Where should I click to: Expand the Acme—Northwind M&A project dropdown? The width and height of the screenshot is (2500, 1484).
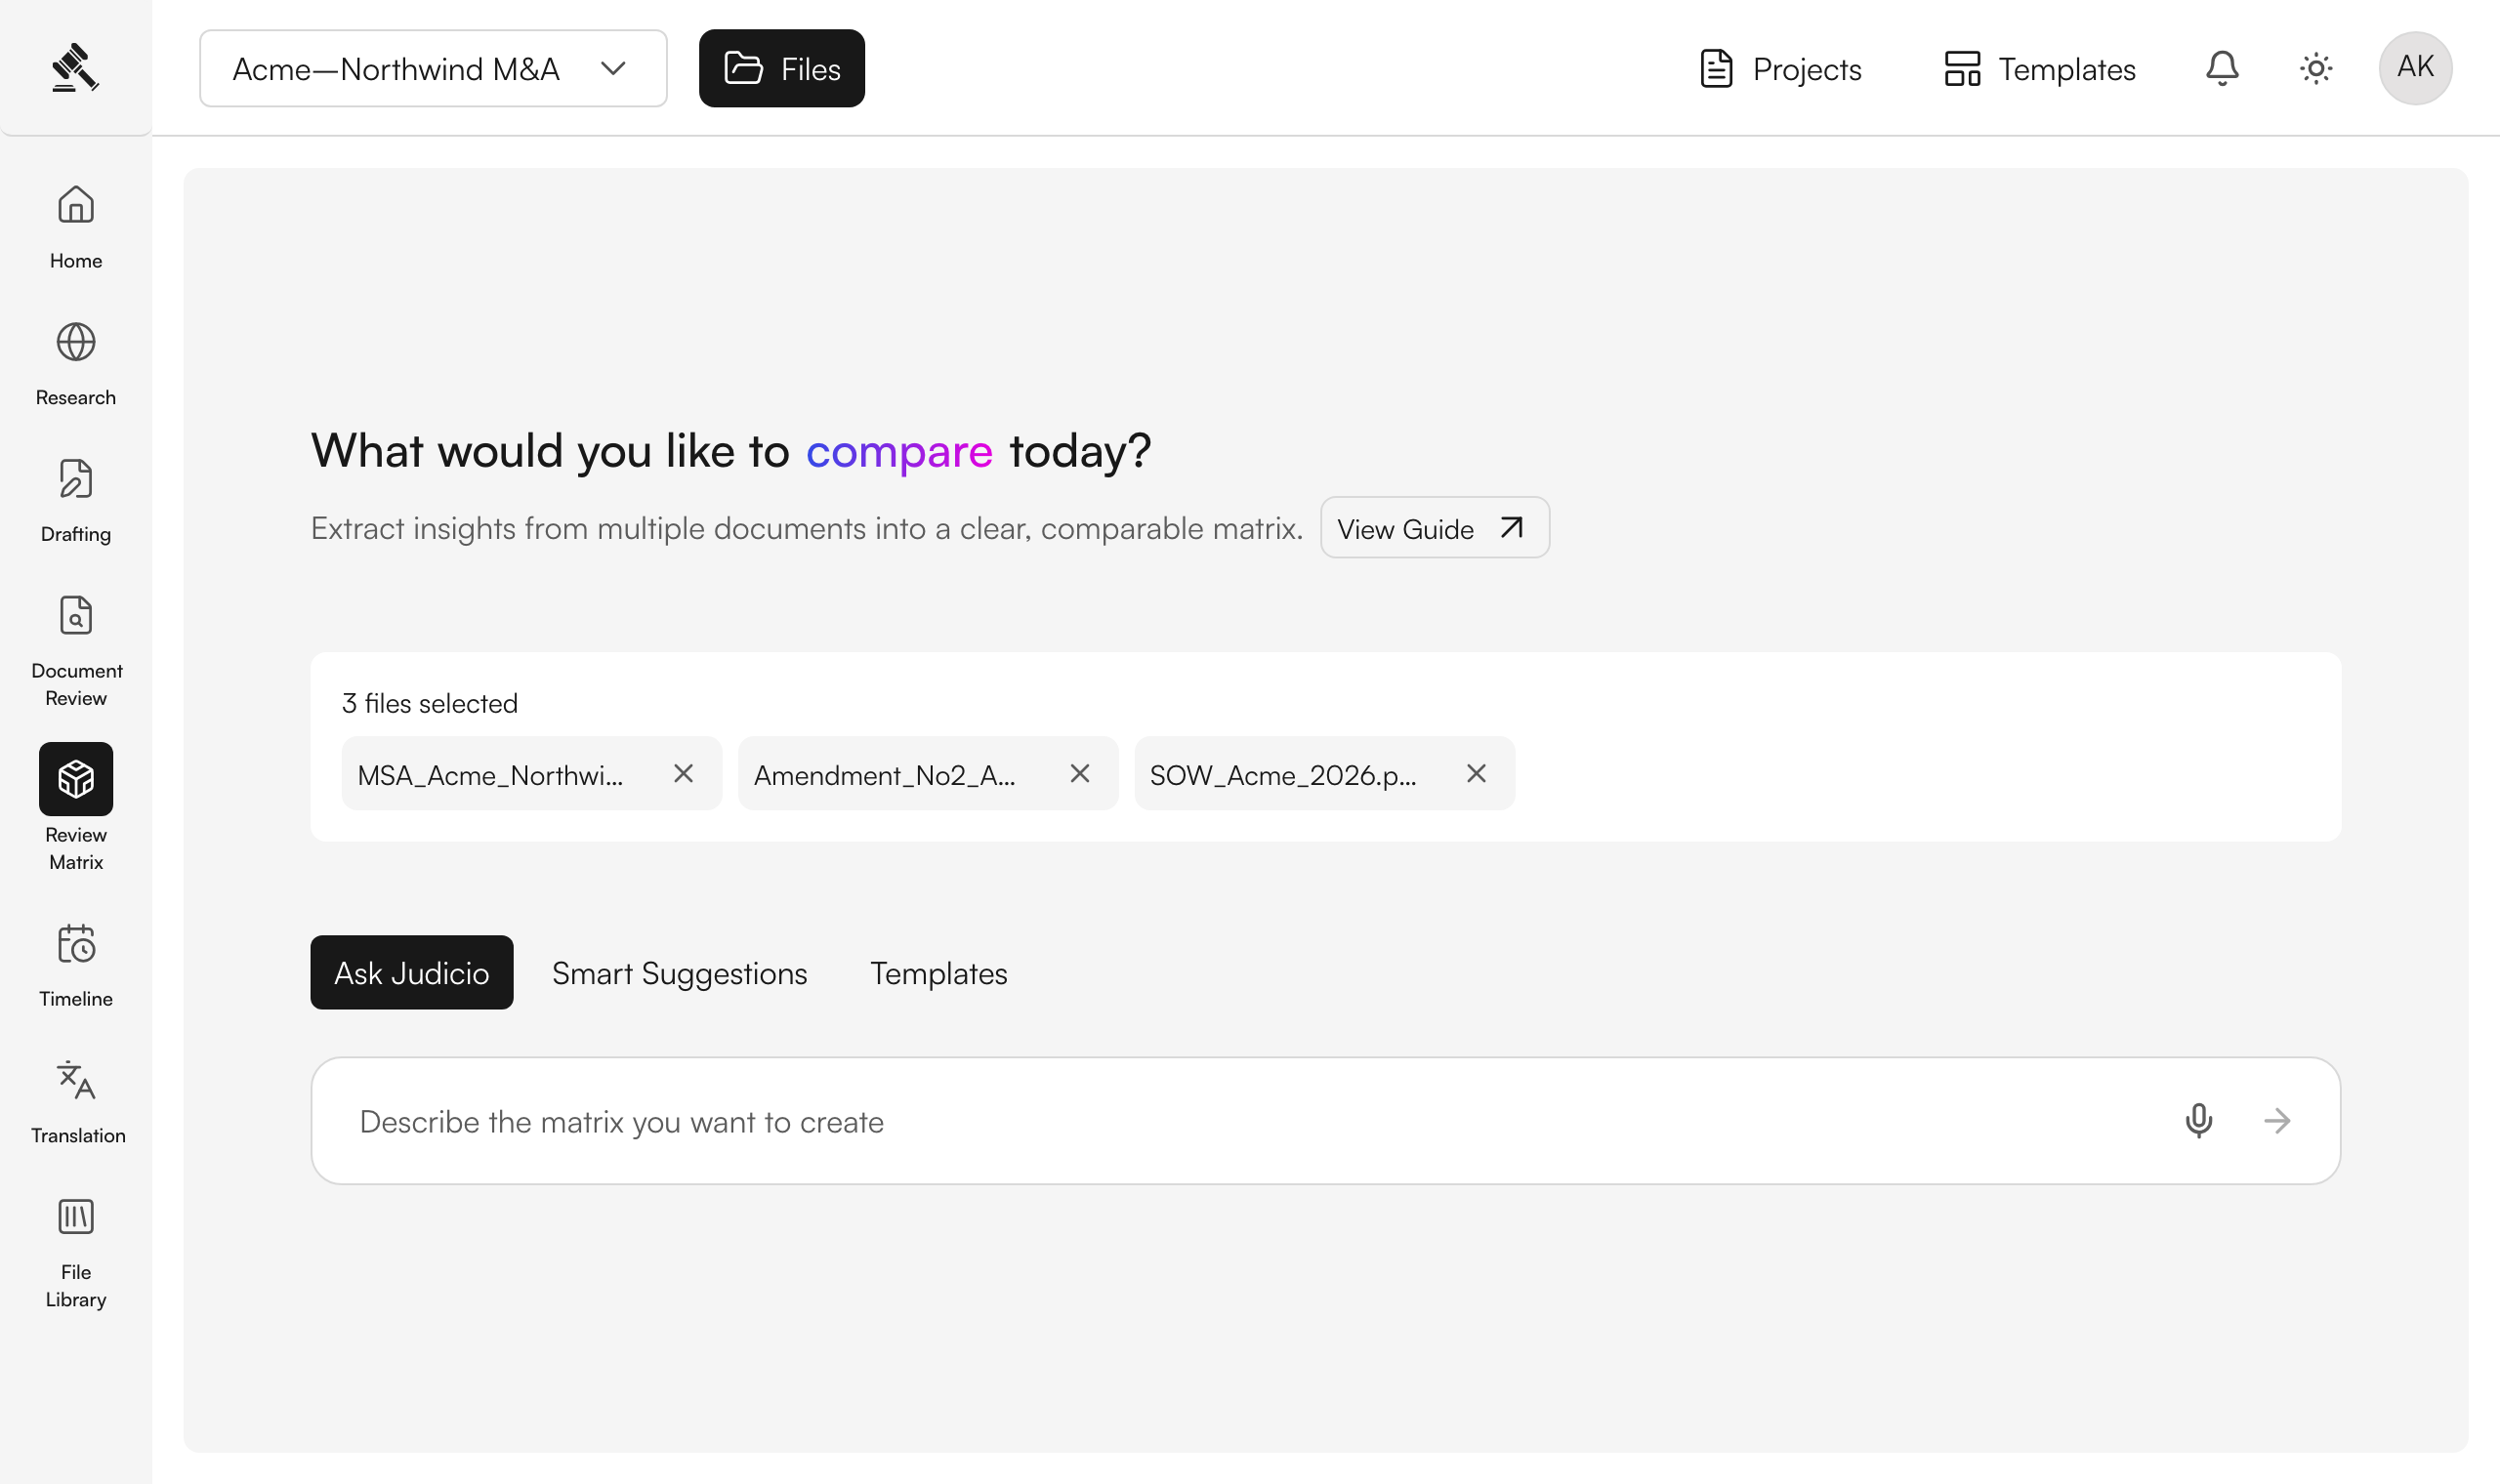tap(433, 68)
